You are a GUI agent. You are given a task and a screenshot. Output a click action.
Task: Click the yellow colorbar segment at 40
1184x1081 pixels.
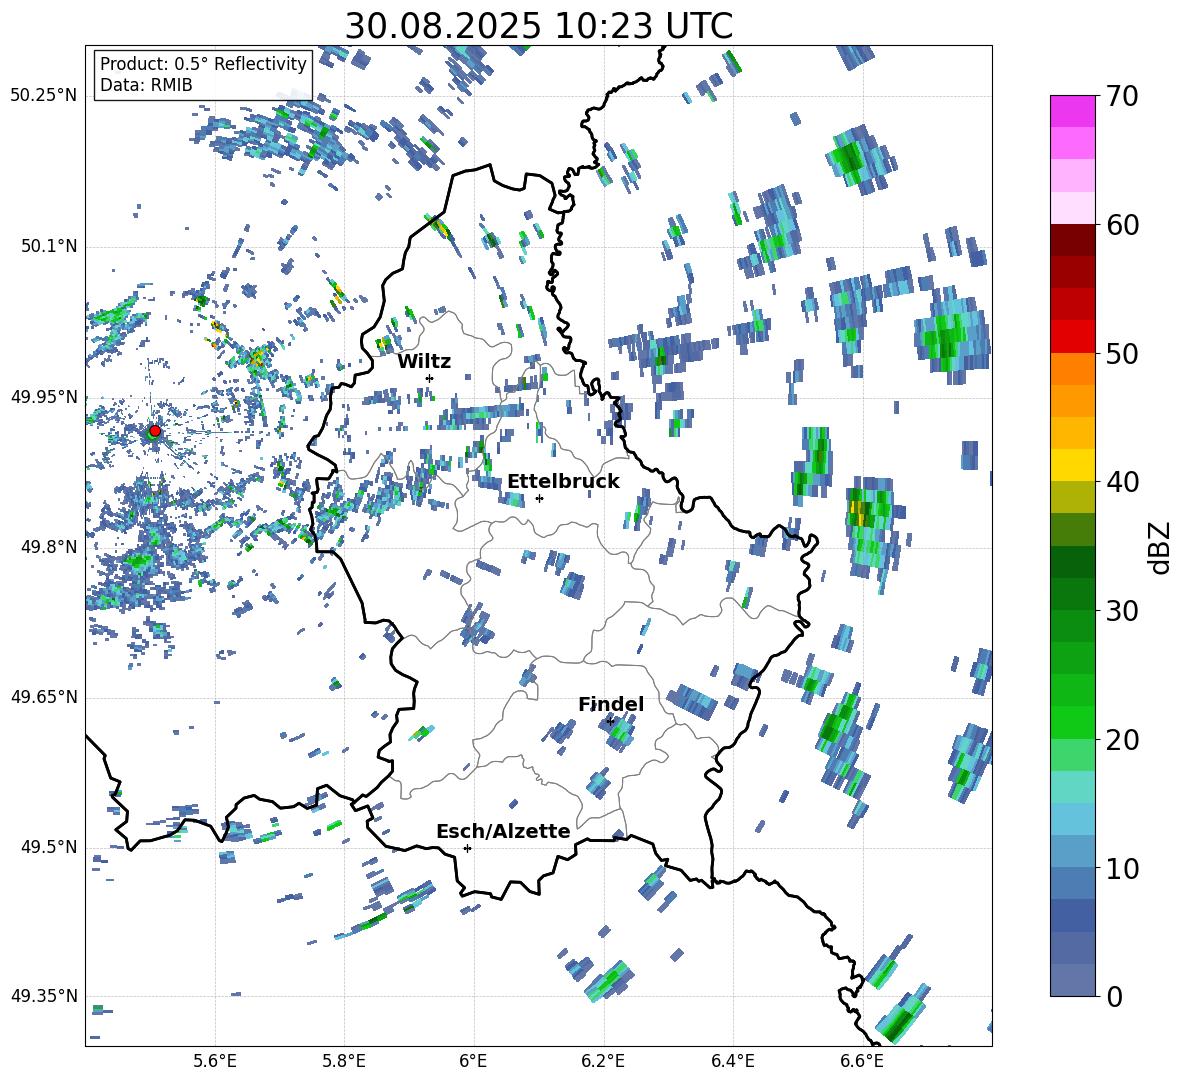[1072, 465]
